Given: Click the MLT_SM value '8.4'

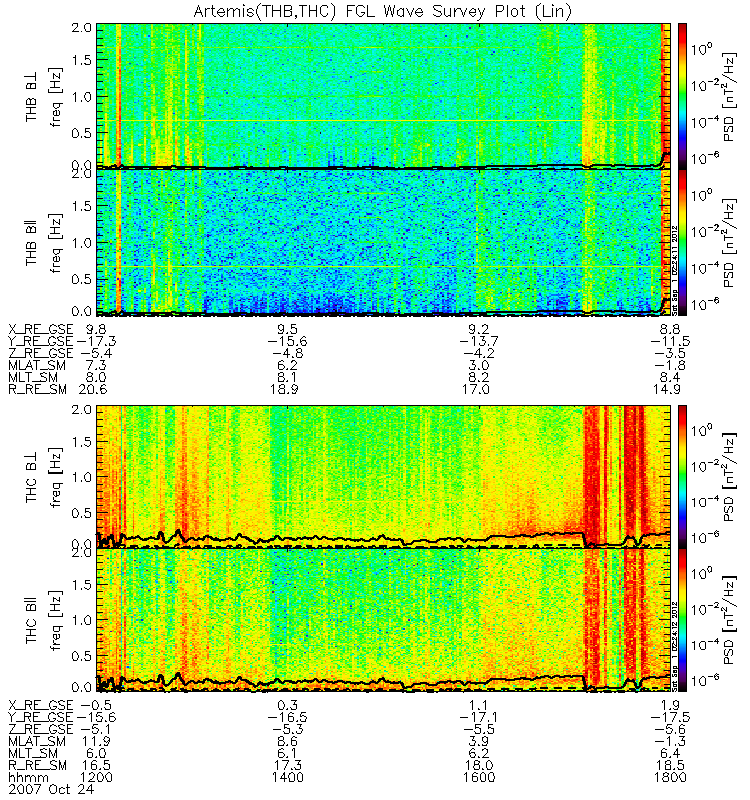Looking at the screenshot, I should pyautogui.click(x=670, y=378).
